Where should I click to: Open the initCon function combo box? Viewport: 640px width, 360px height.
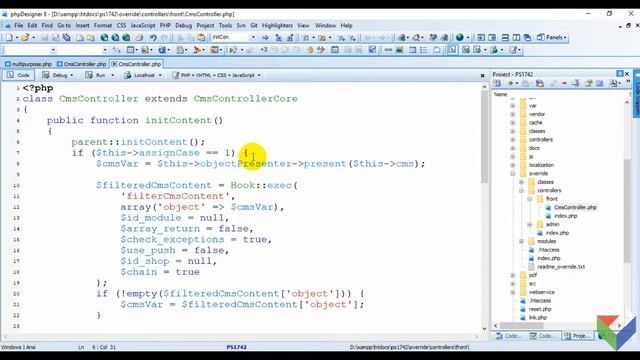[253, 38]
